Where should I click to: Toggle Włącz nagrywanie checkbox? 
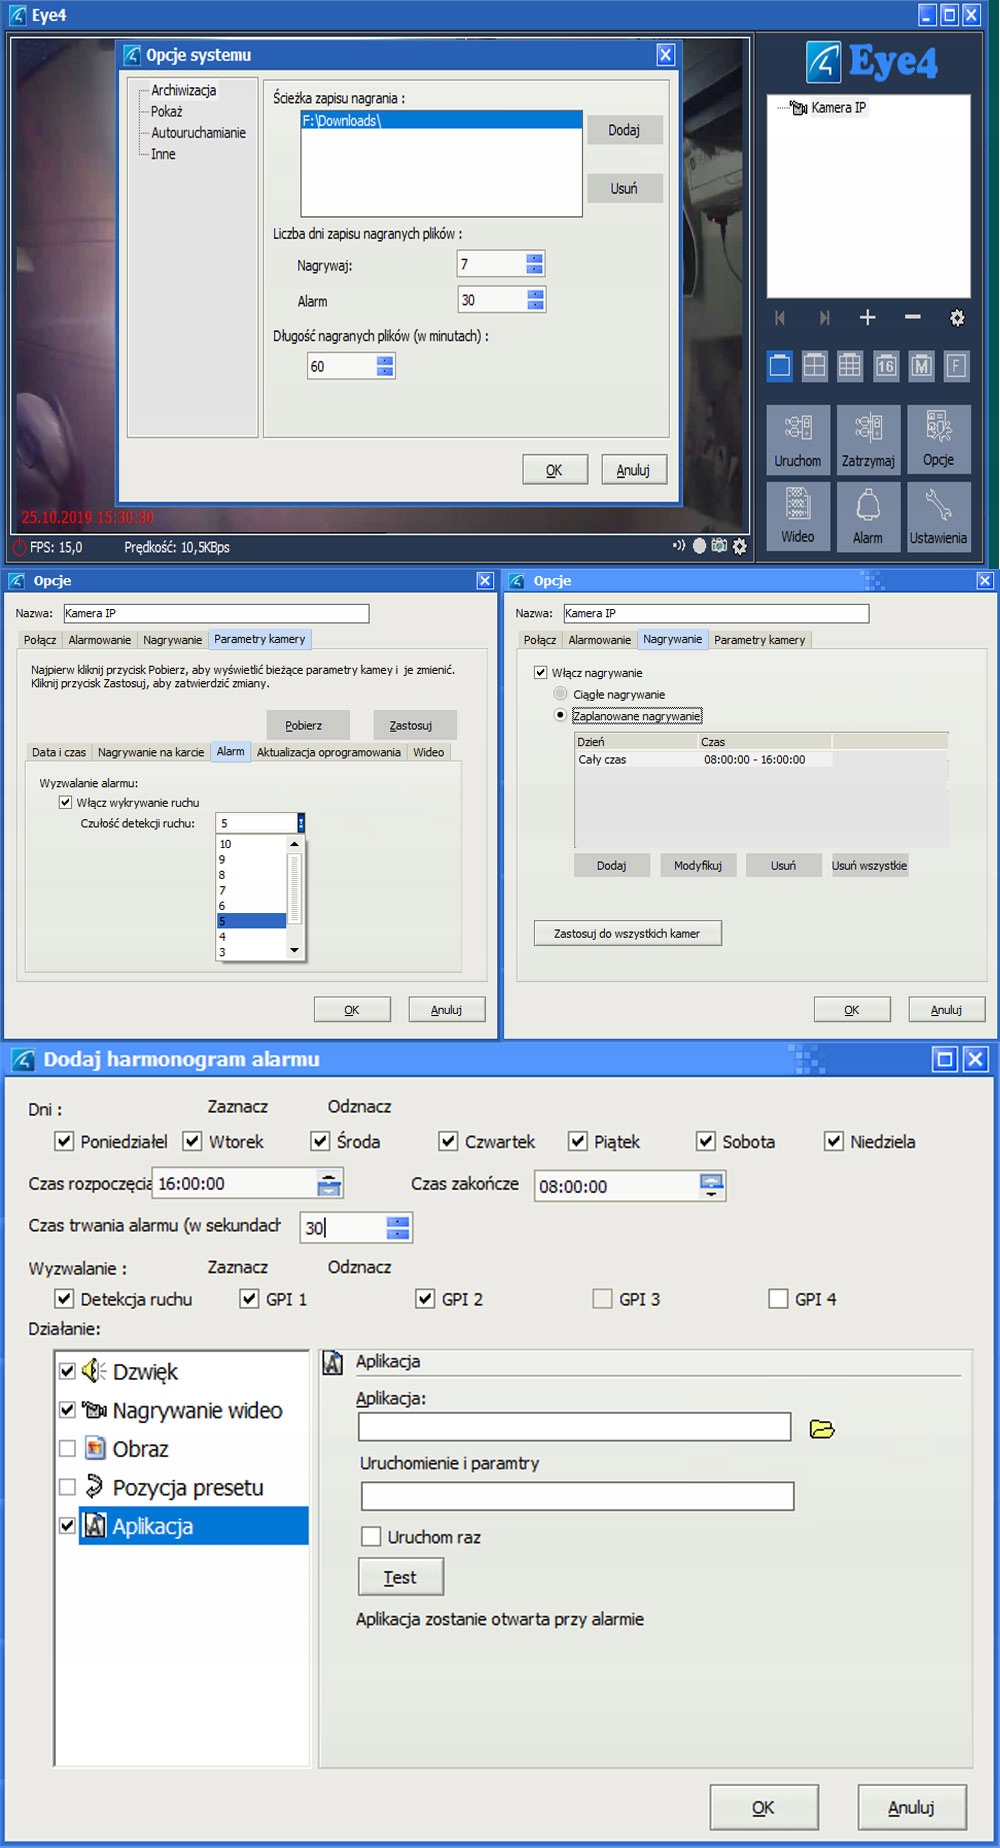pos(541,673)
